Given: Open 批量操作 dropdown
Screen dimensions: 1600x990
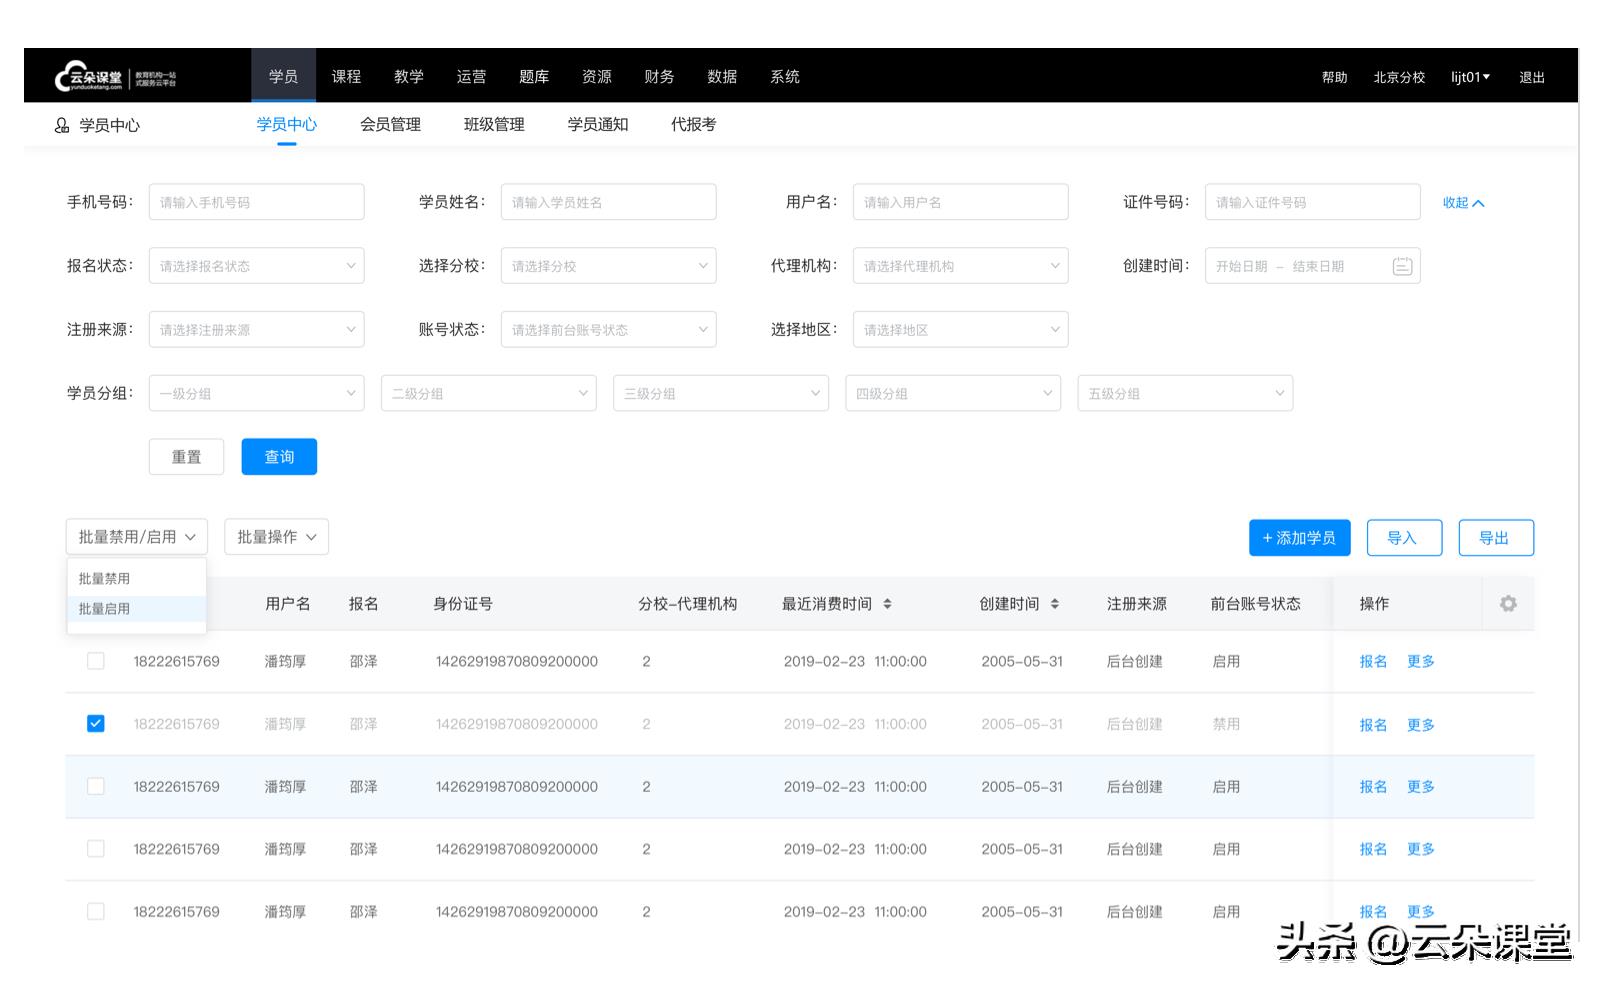Looking at the screenshot, I should click(277, 537).
